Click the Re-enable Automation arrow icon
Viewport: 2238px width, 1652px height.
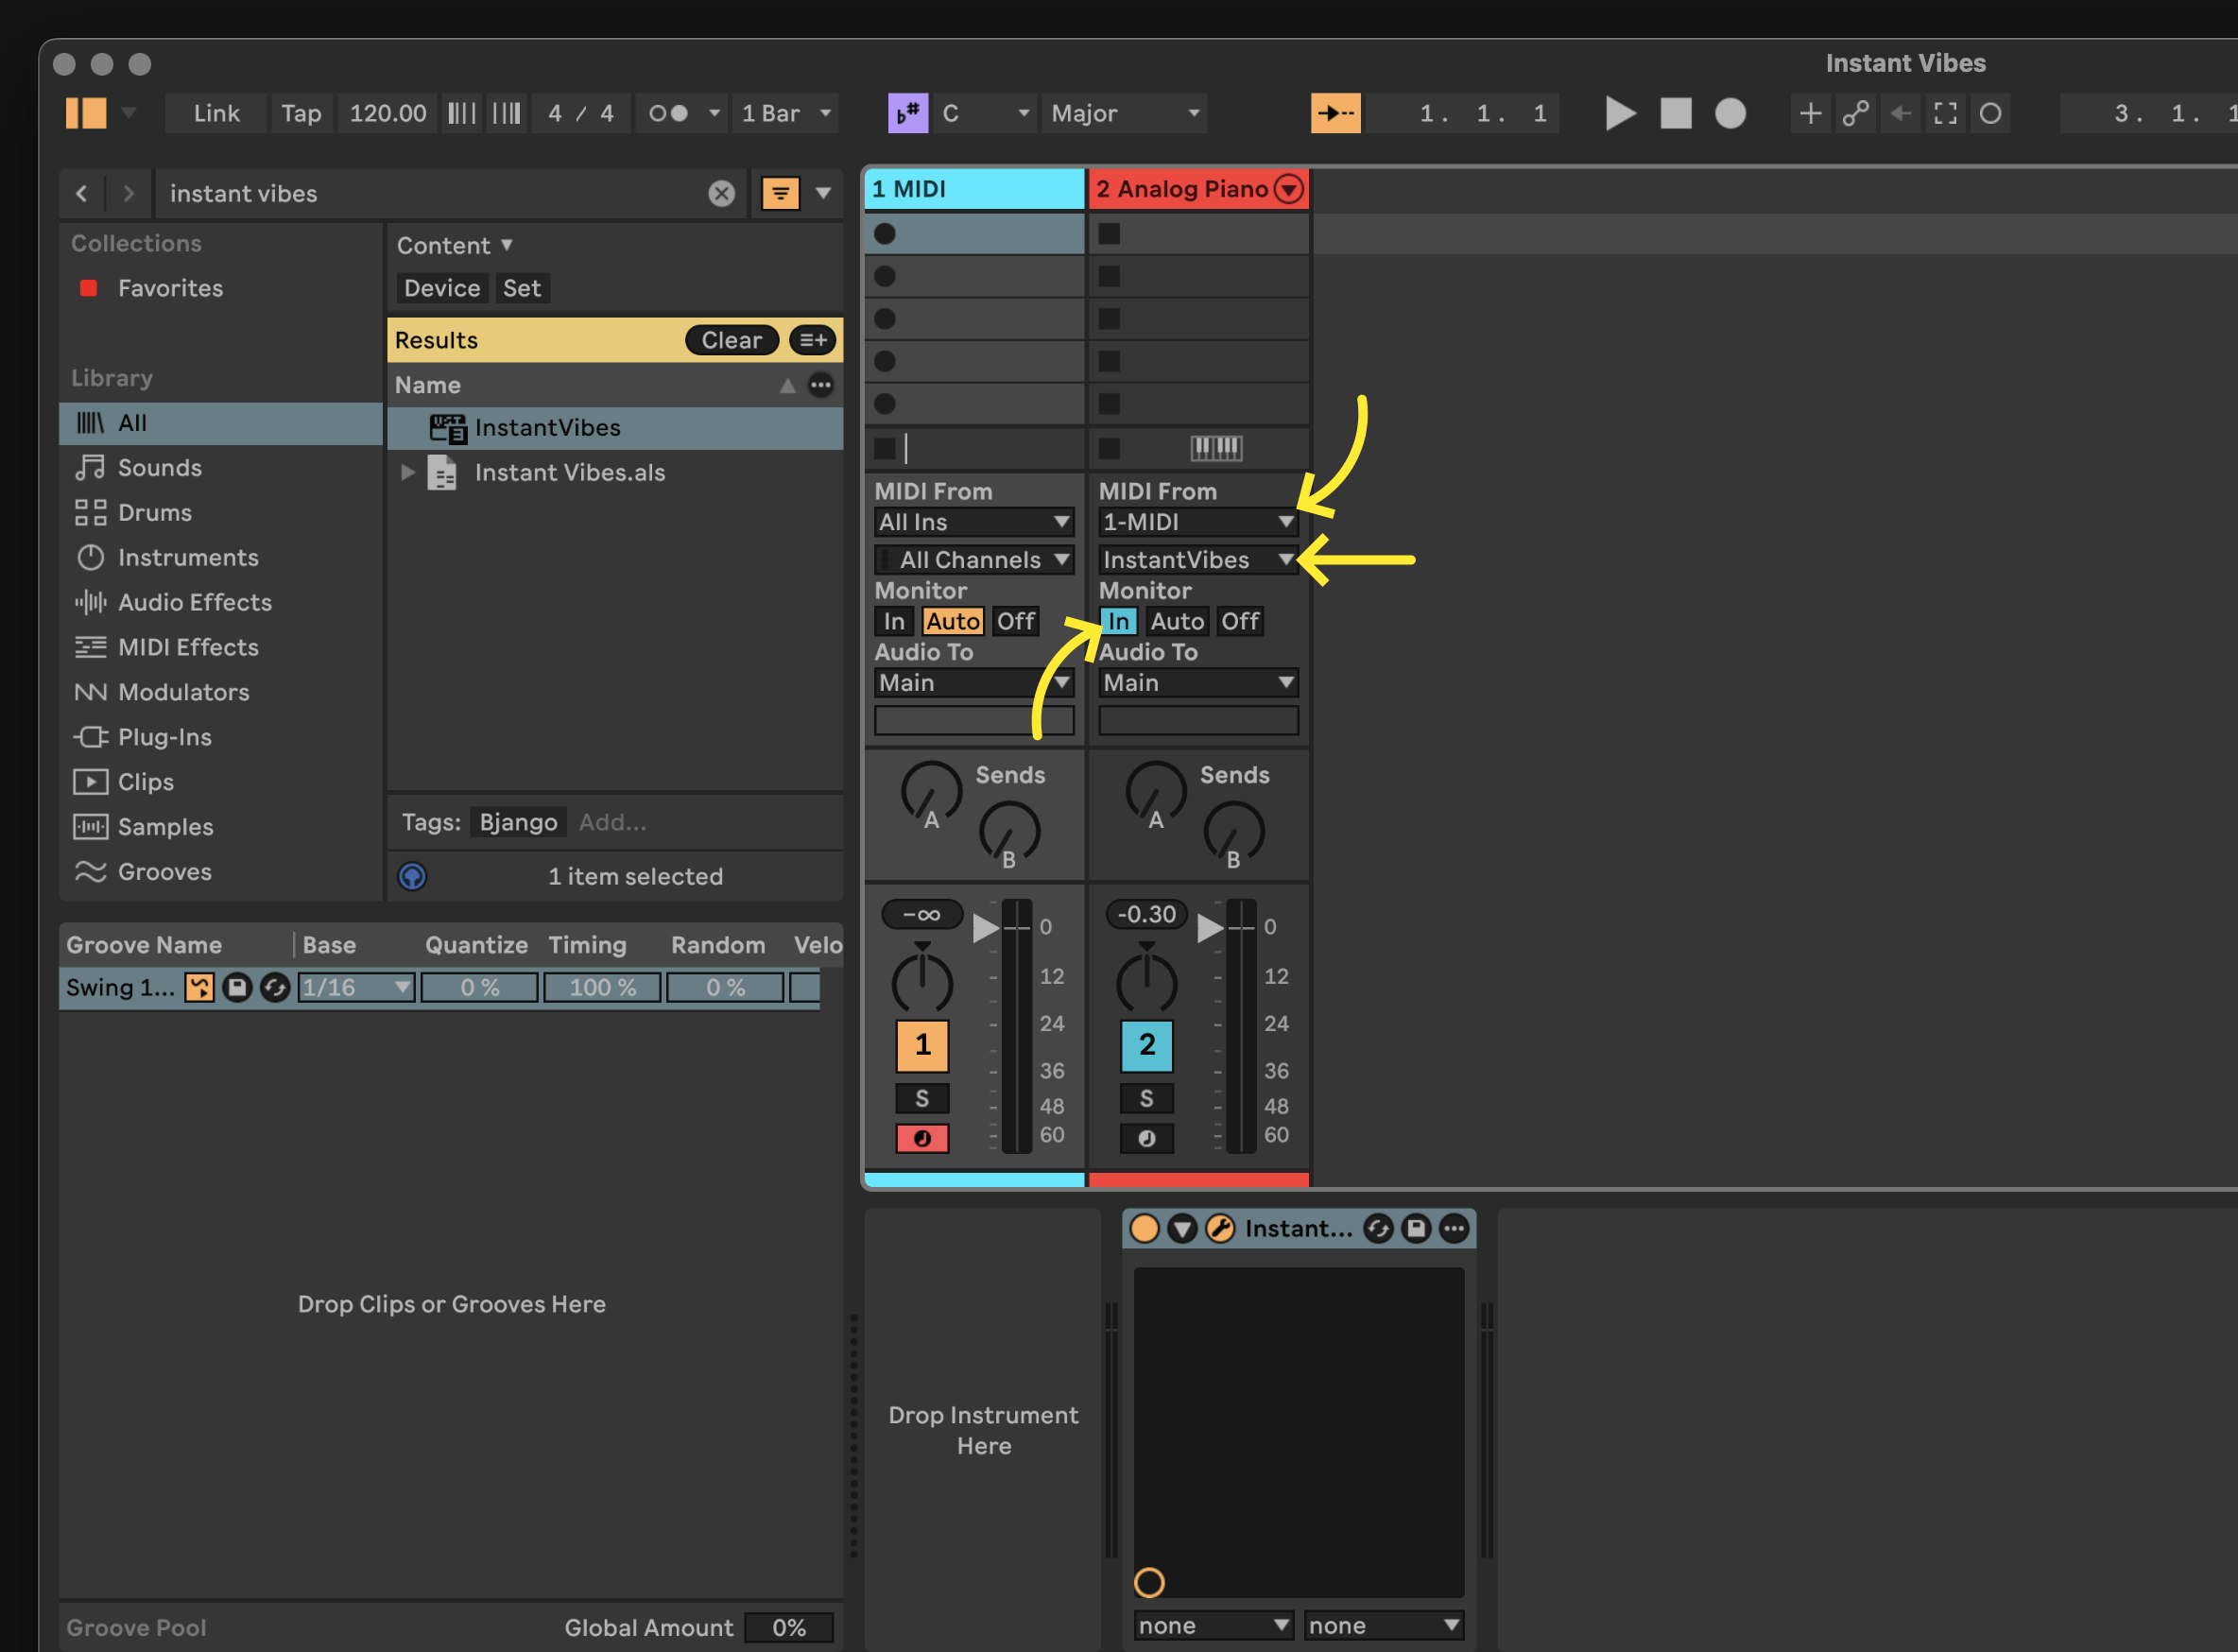click(1900, 113)
